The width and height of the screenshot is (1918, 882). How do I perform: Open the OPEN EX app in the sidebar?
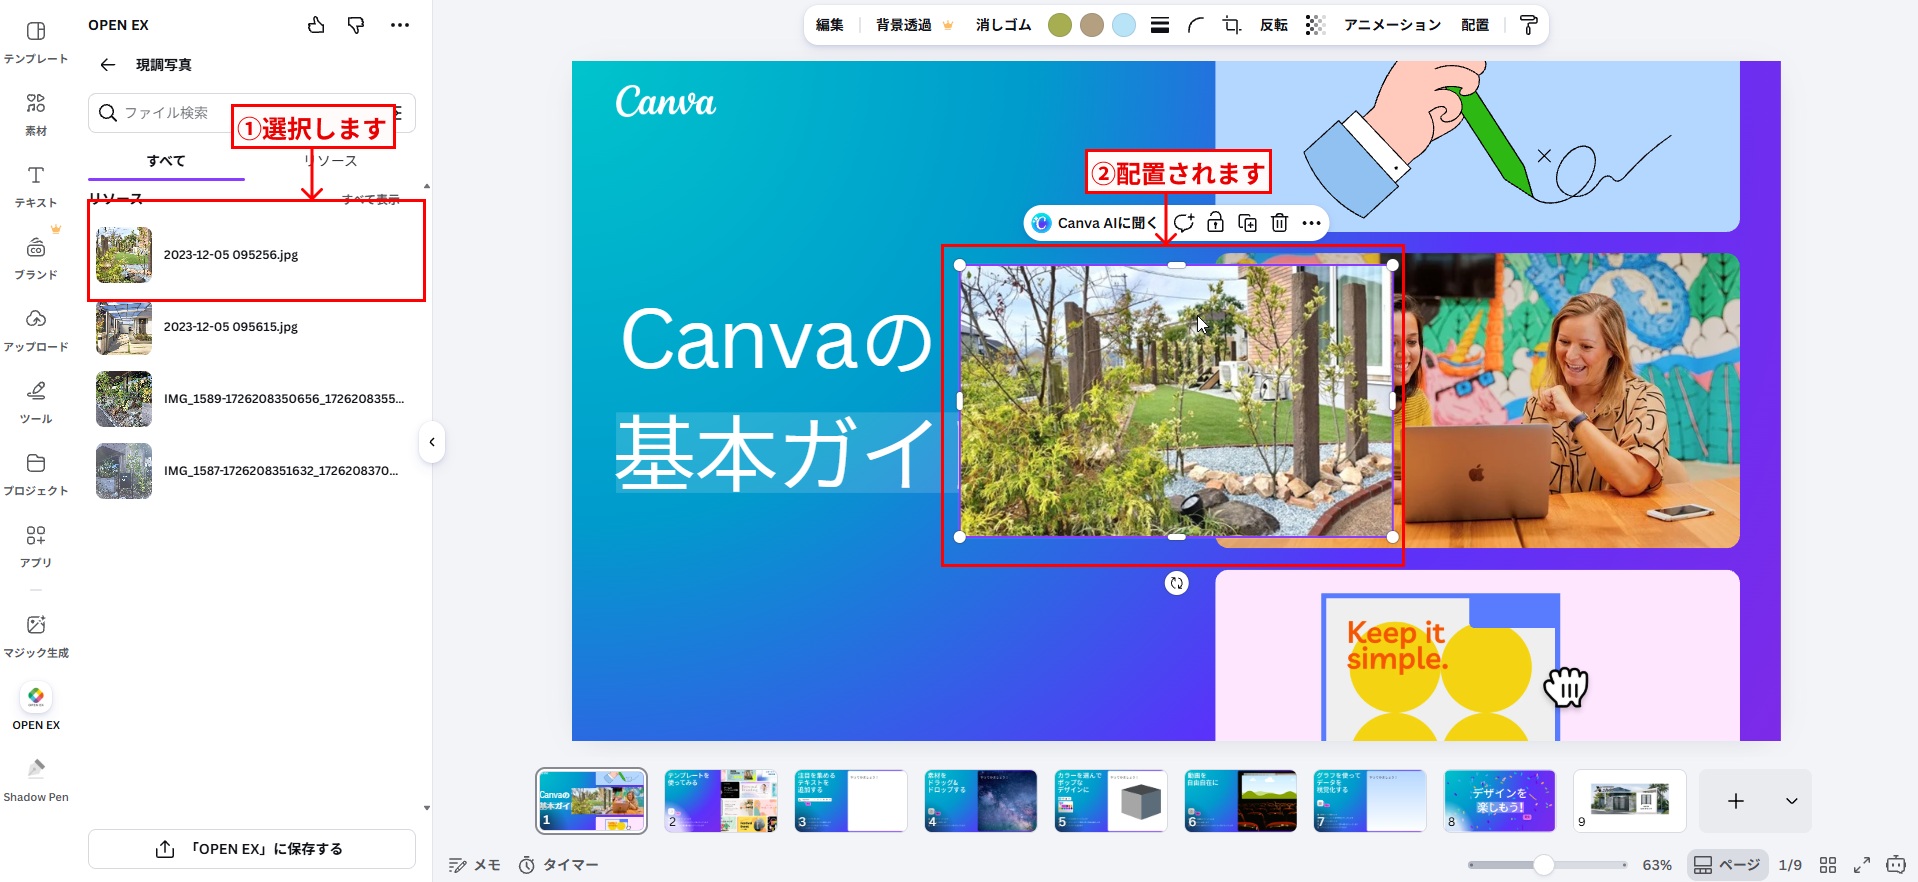coord(36,707)
